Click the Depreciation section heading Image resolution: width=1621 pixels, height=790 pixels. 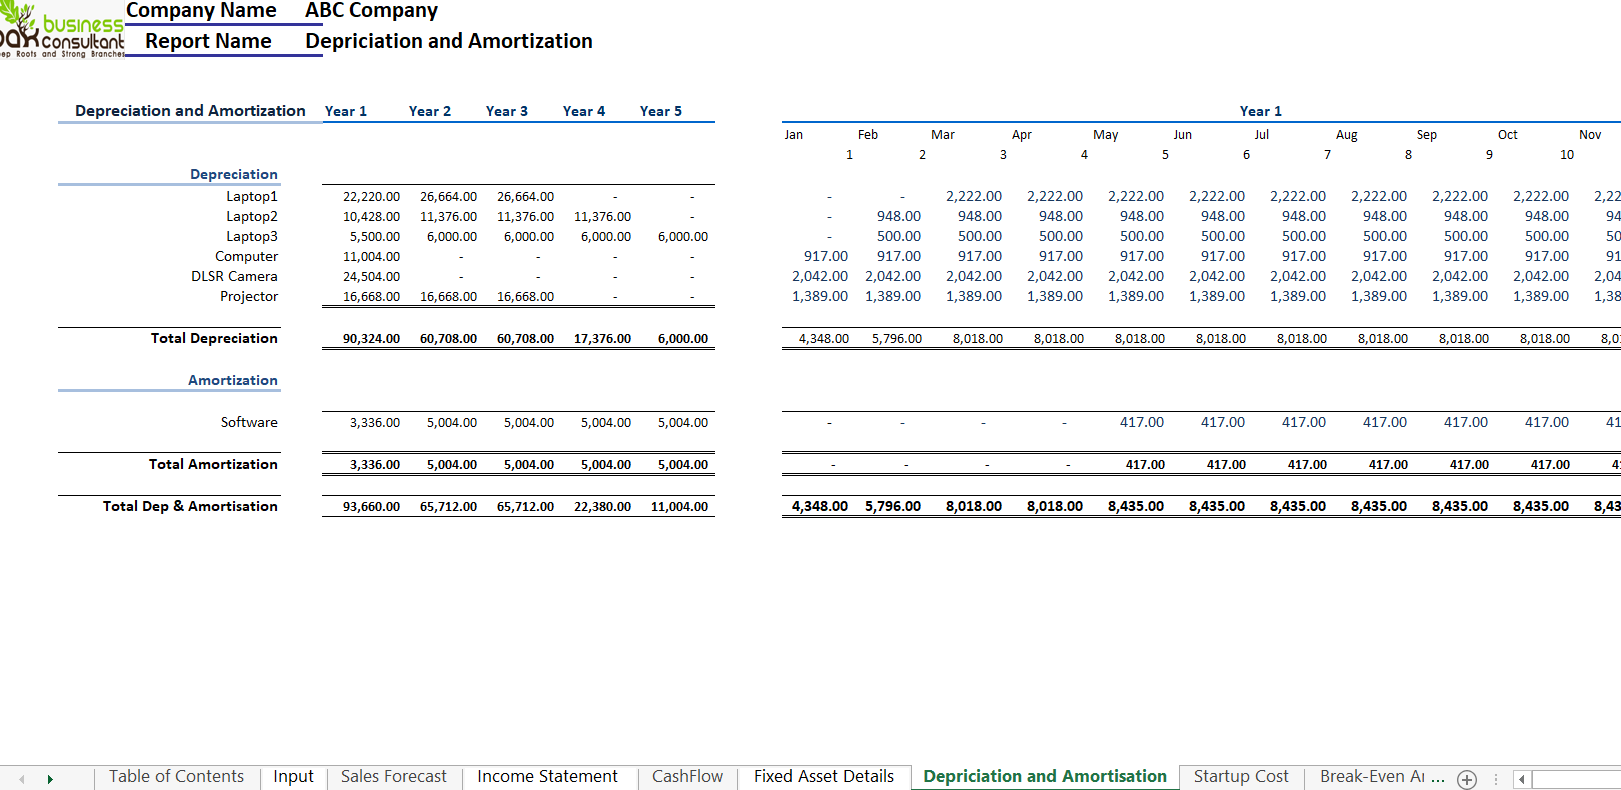coord(234,174)
